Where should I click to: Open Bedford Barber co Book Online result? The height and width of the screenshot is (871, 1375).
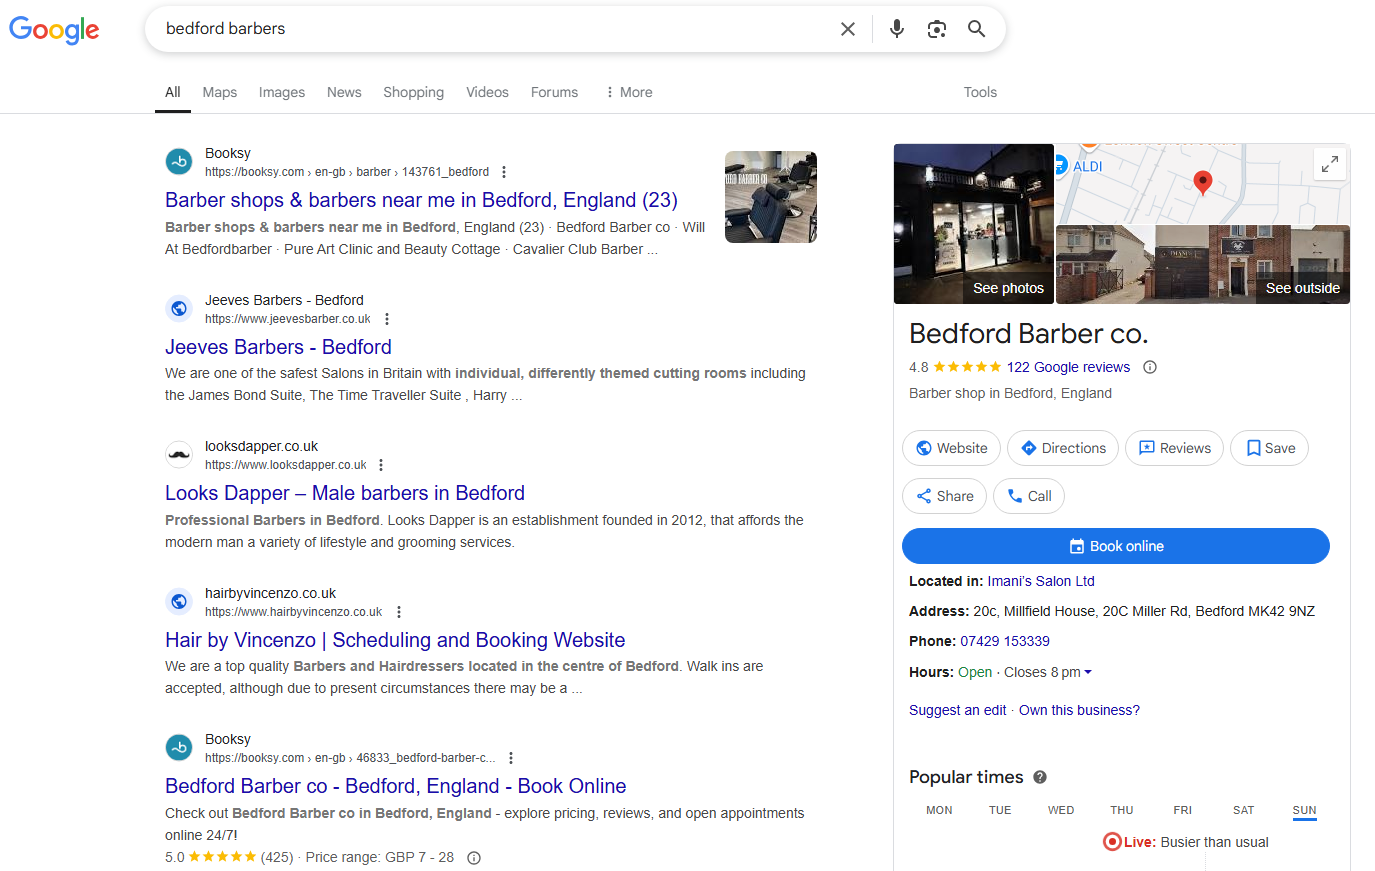click(x=395, y=786)
